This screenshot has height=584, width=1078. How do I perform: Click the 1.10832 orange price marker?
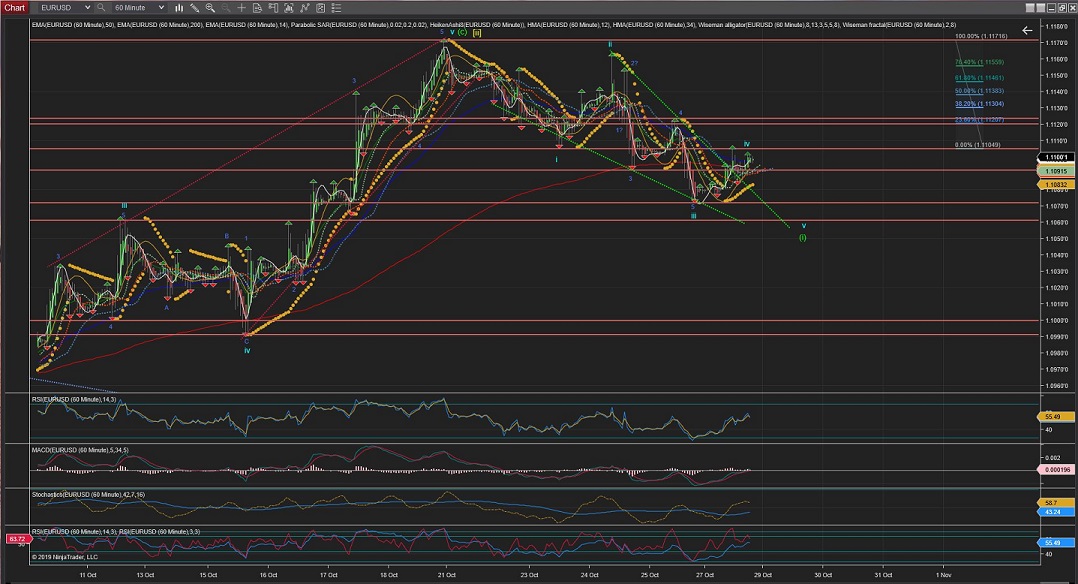[x=1056, y=185]
